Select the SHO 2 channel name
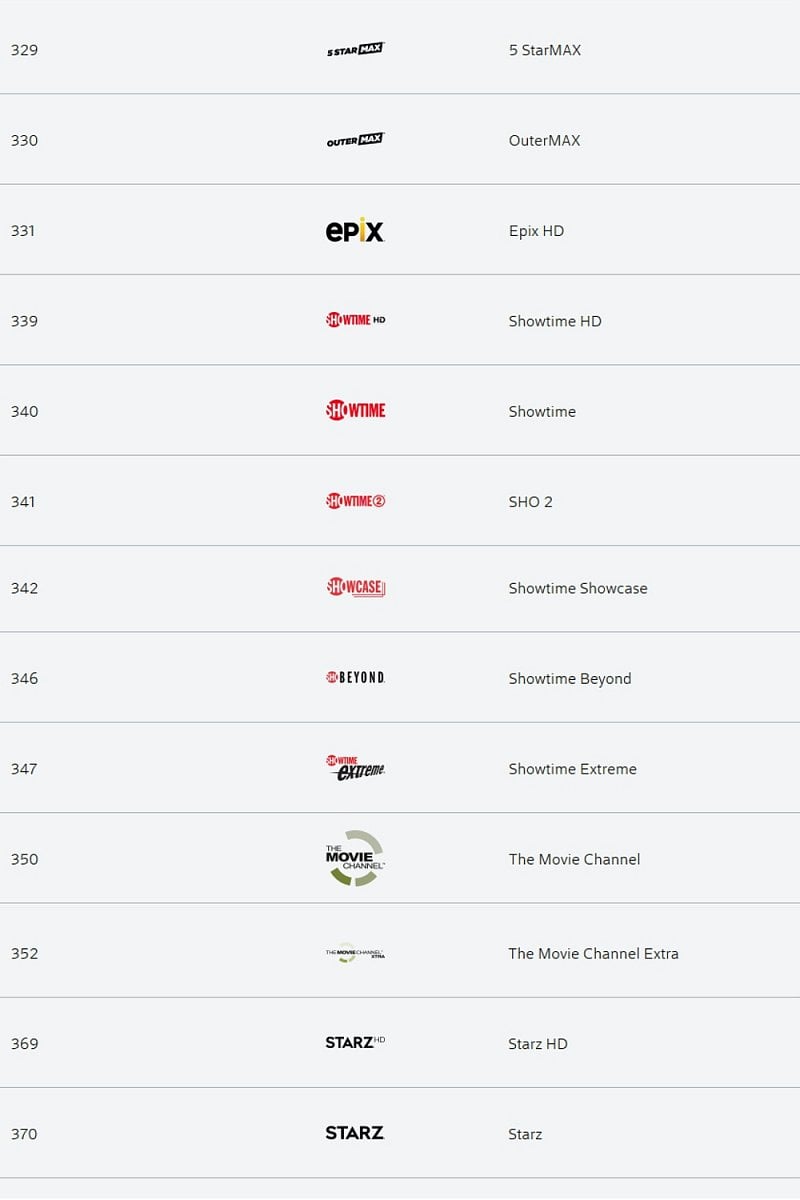The image size is (800, 1200). (530, 502)
